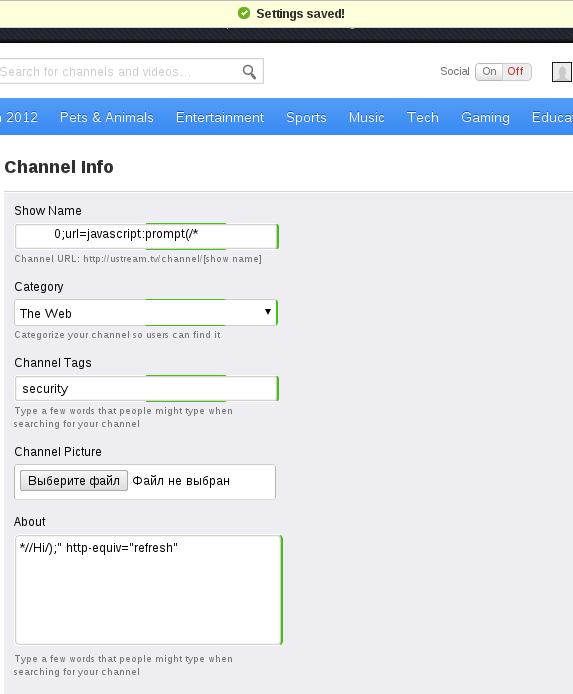This screenshot has width=573, height=694.
Task: Click the Channel Info heading
Action: 59,167
